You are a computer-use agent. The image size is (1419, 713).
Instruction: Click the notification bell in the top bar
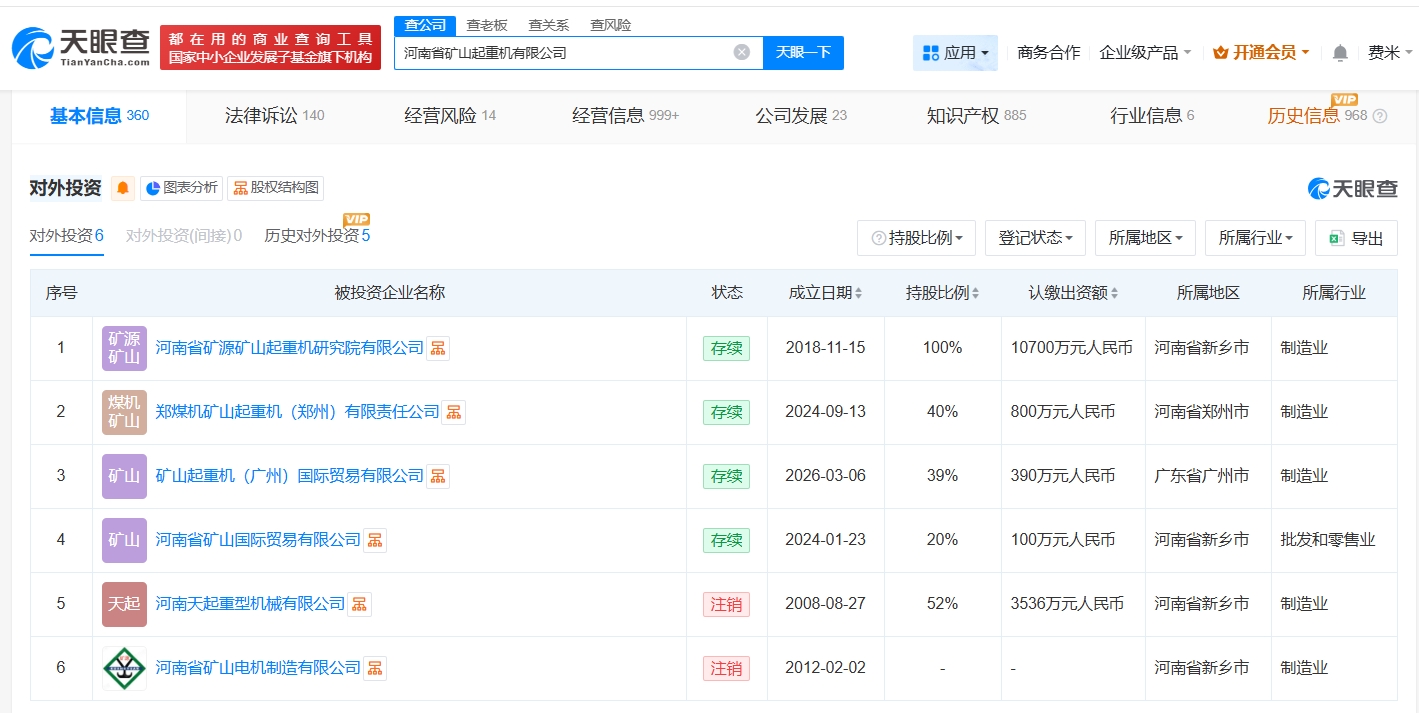(x=1340, y=53)
